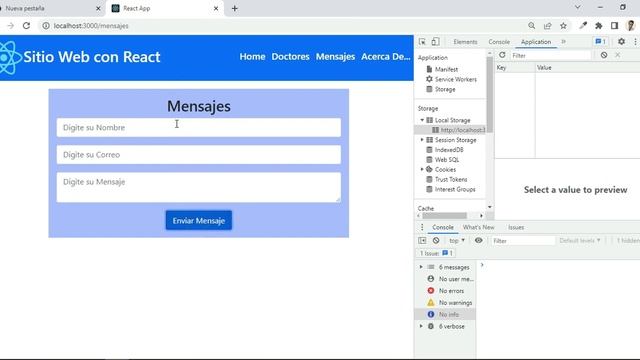Go to the Home page link
Image resolution: width=640 pixels, height=360 pixels.
pyautogui.click(x=252, y=57)
